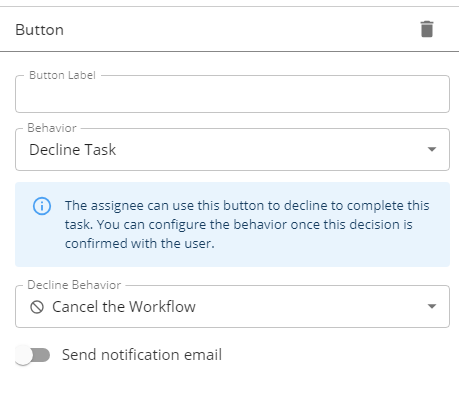Click the arrow on Decline Behavior field
459x398 pixels.
pos(432,306)
